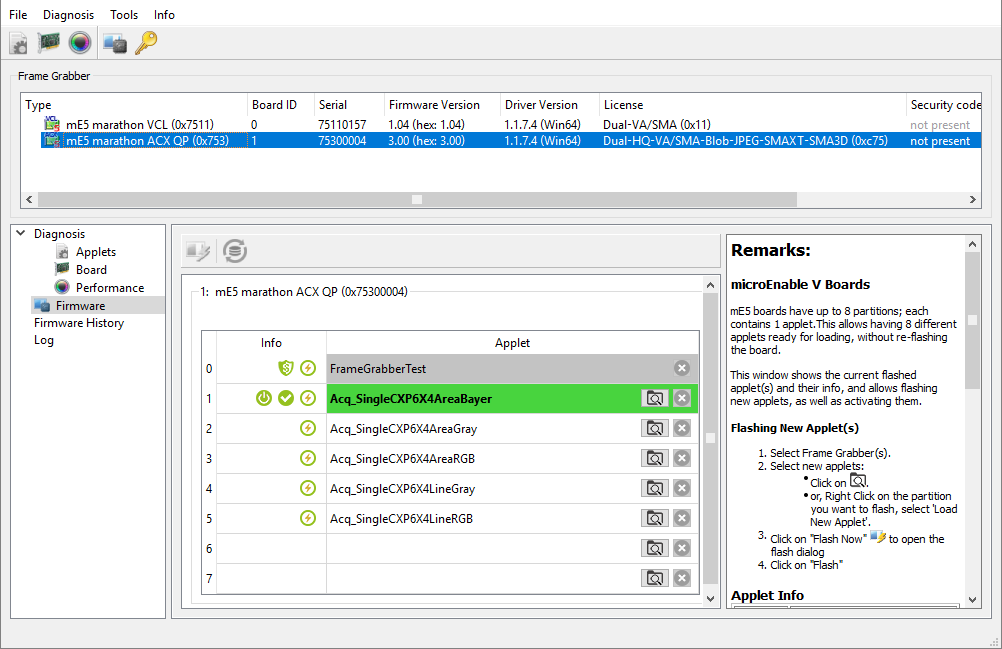Image resolution: width=1002 pixels, height=649 pixels.
Task: Click the License key toolbar icon
Action: (x=146, y=43)
